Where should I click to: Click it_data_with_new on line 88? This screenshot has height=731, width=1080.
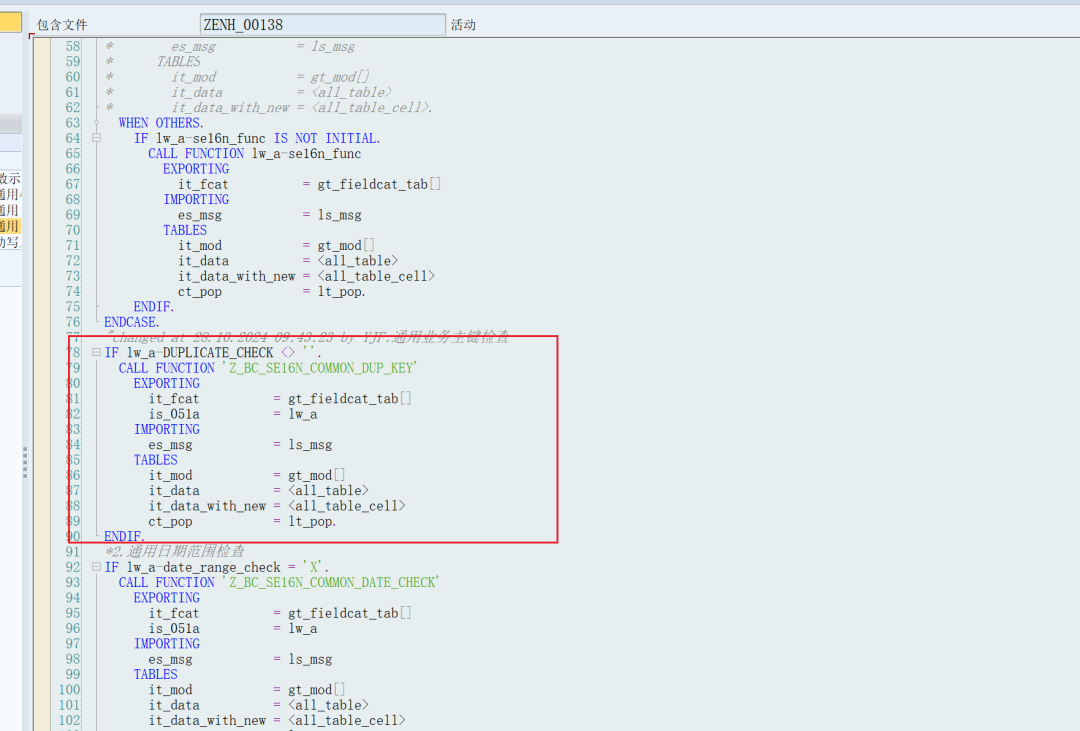(207, 506)
